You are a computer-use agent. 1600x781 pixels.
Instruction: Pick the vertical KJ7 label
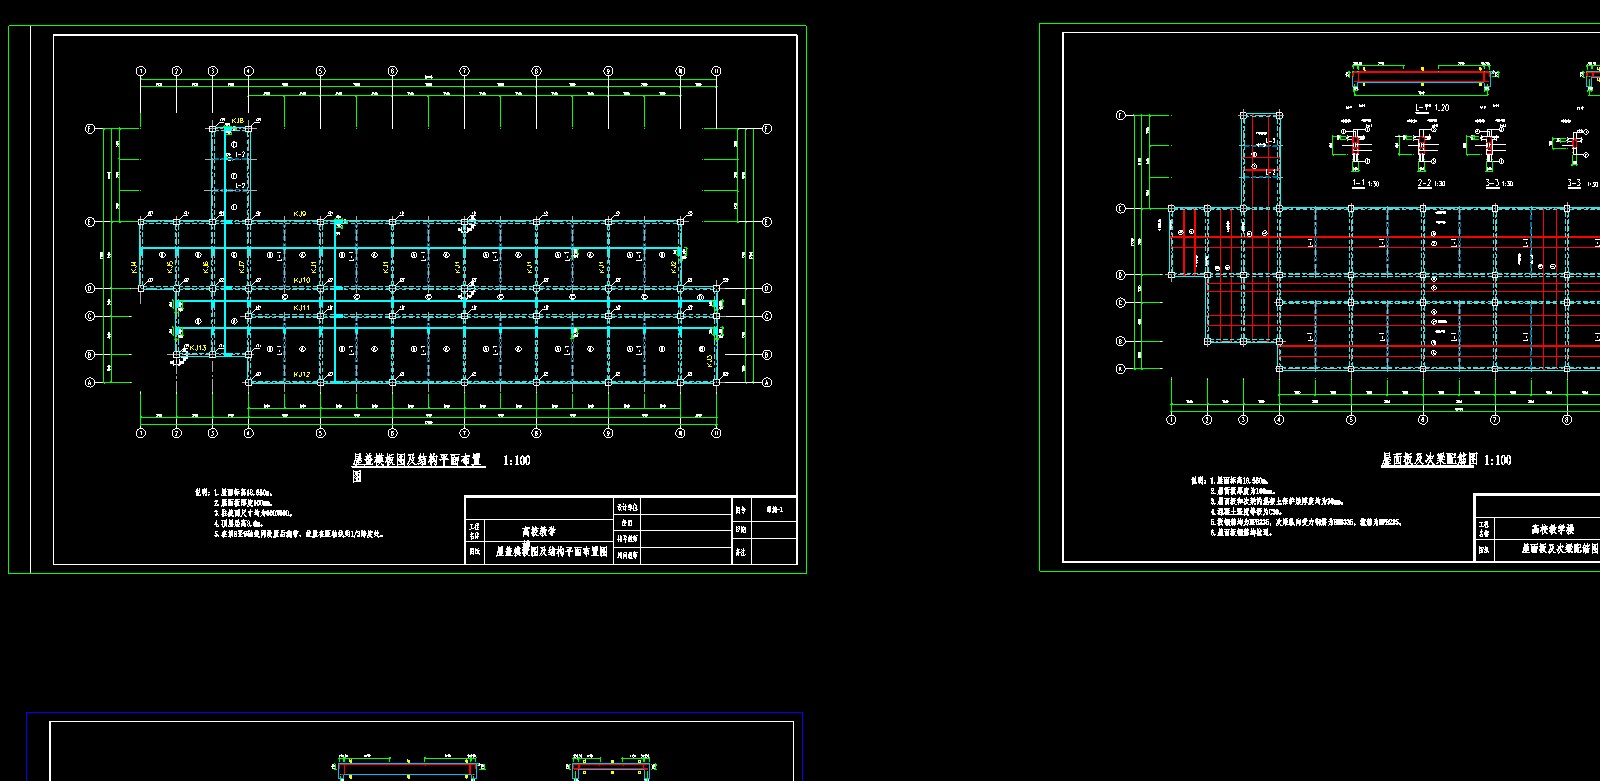(242, 267)
